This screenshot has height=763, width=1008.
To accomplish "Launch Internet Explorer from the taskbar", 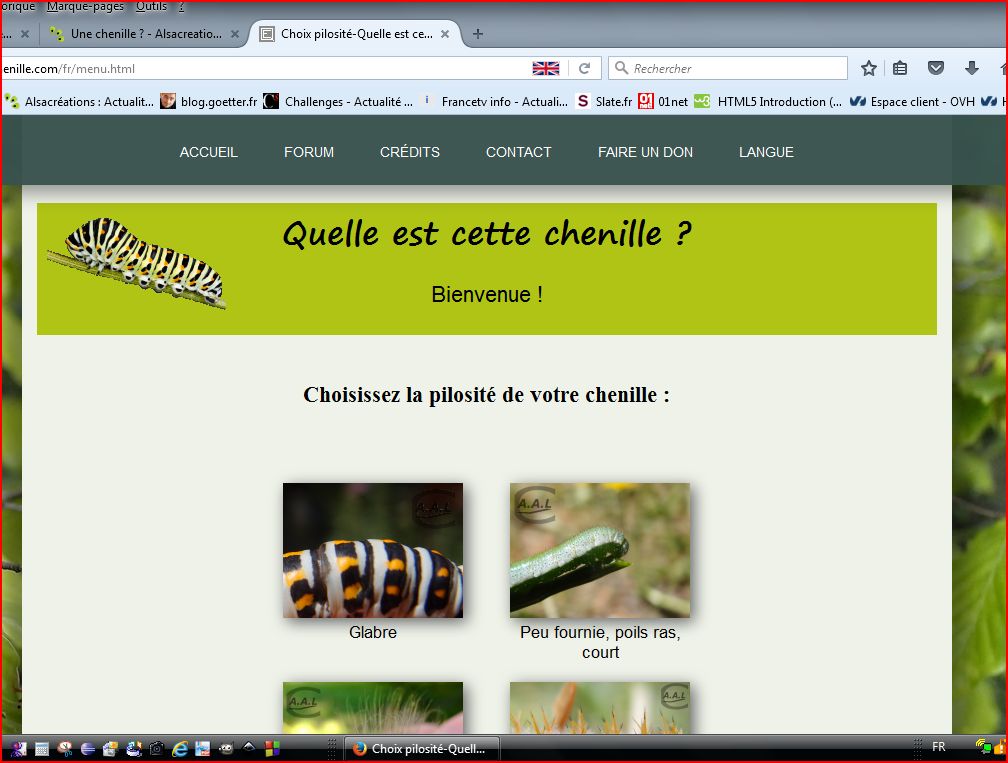I will (179, 748).
